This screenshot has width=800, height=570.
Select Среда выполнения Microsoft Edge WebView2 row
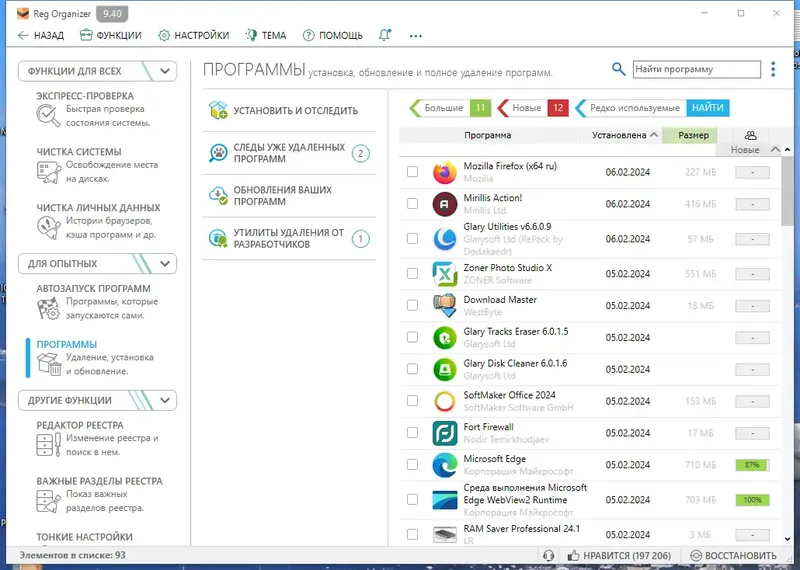589,500
